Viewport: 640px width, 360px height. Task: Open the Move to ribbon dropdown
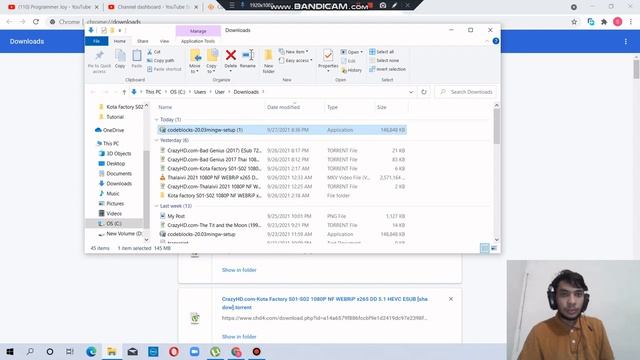tap(195, 61)
